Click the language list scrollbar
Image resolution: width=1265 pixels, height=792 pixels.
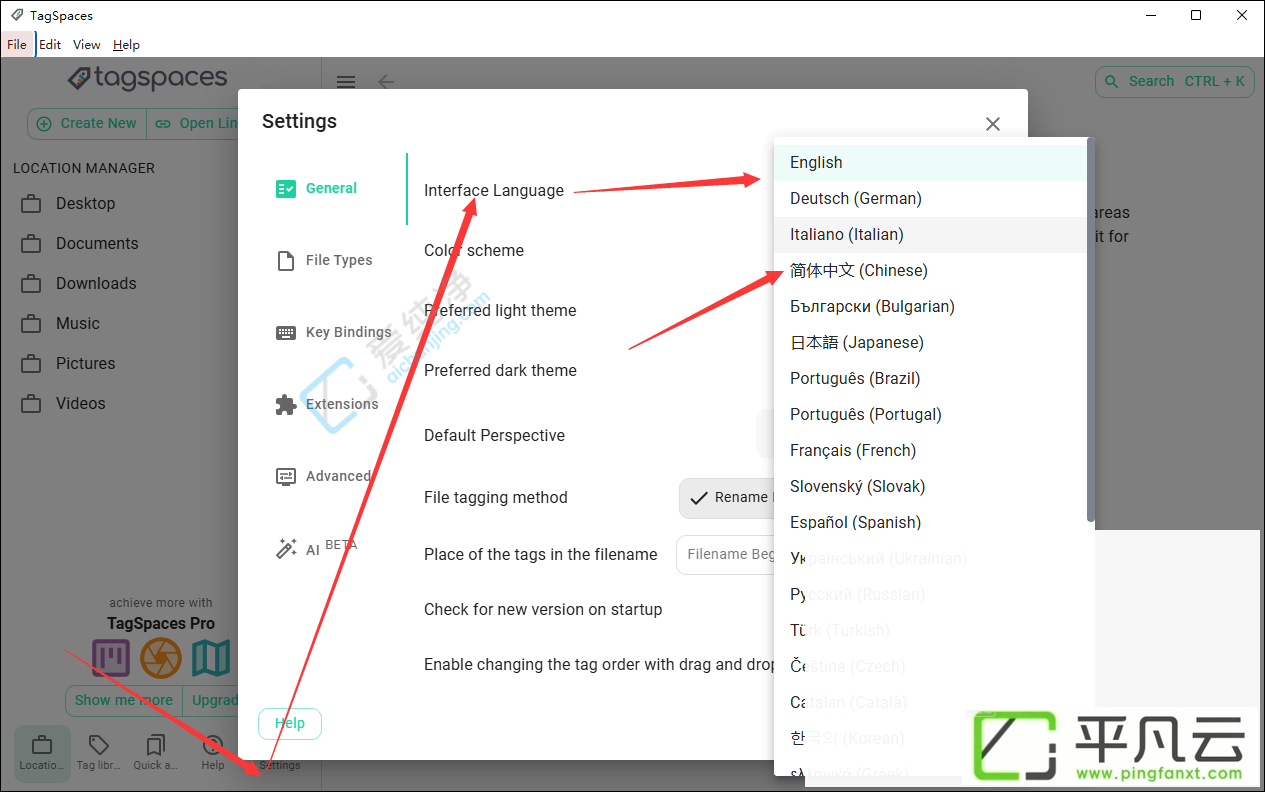click(x=1091, y=330)
